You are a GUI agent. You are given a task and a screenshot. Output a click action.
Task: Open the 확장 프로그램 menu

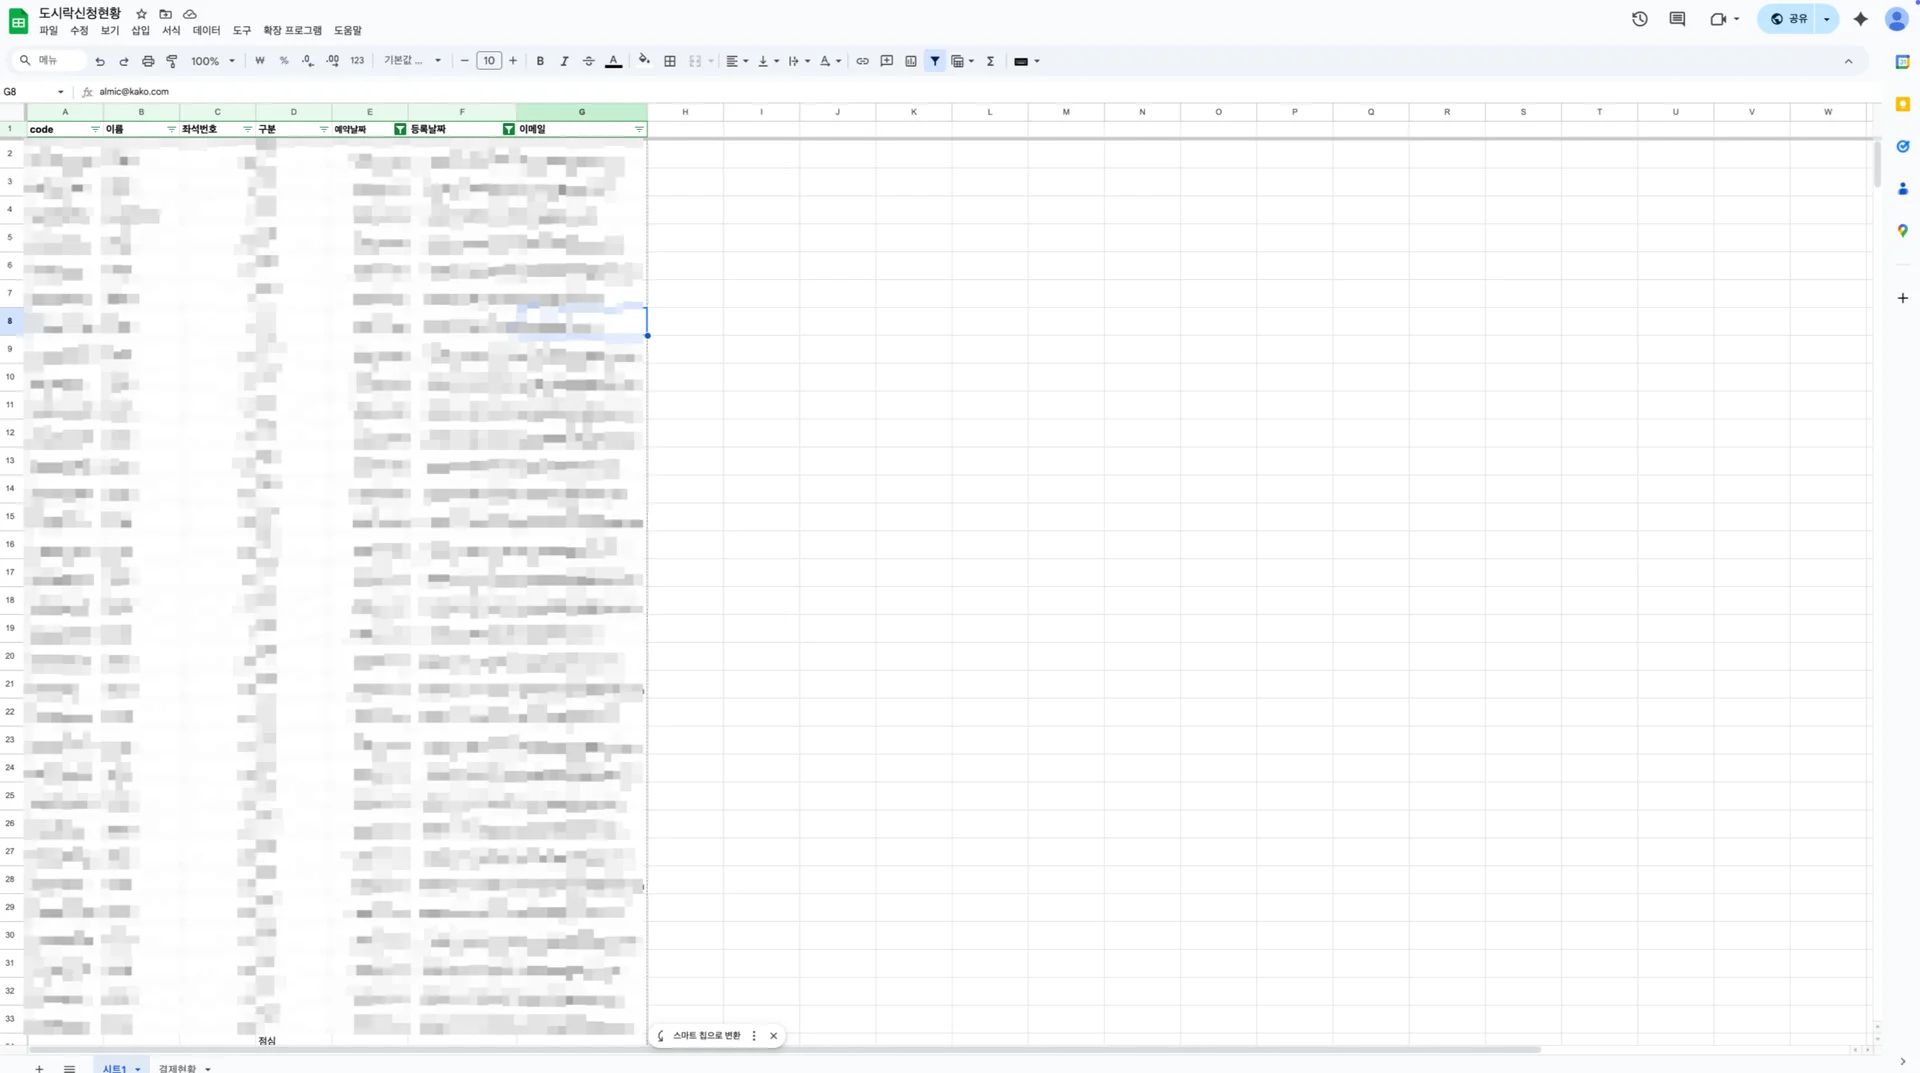293,31
